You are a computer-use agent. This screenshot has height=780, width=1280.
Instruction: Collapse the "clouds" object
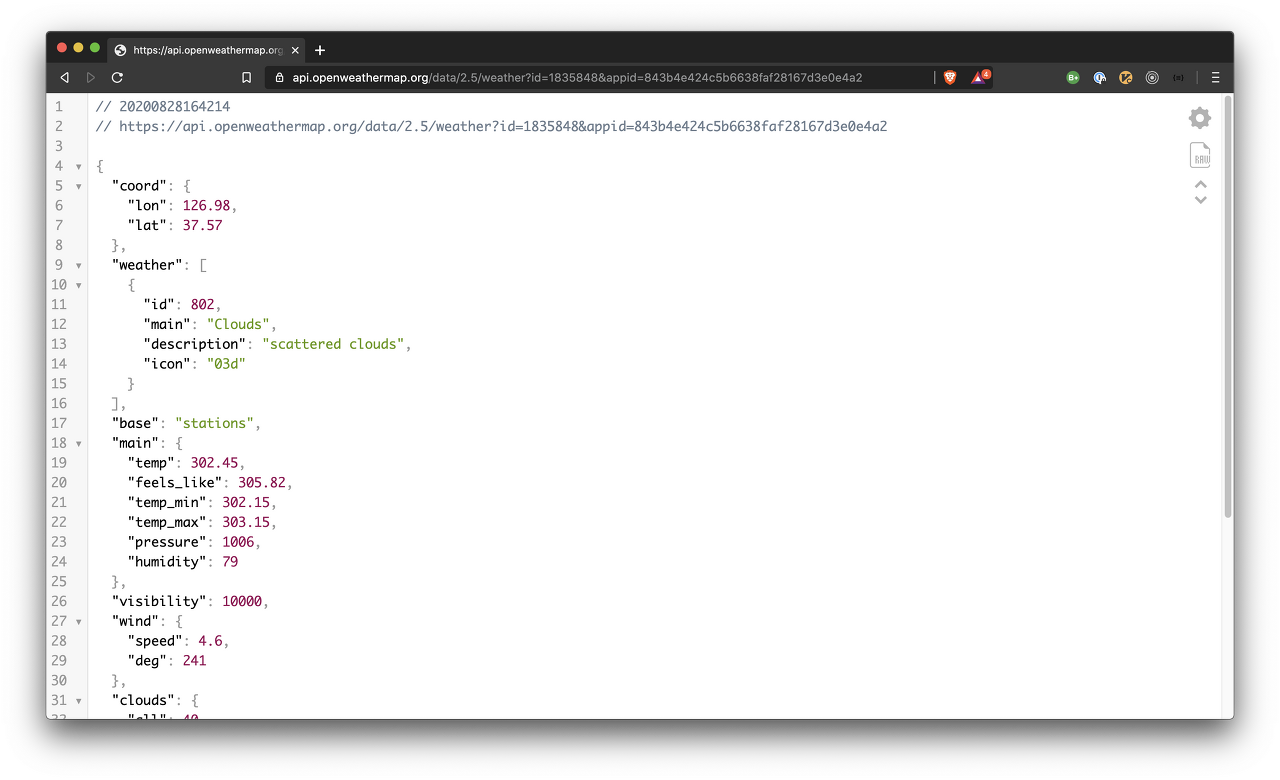coord(78,701)
